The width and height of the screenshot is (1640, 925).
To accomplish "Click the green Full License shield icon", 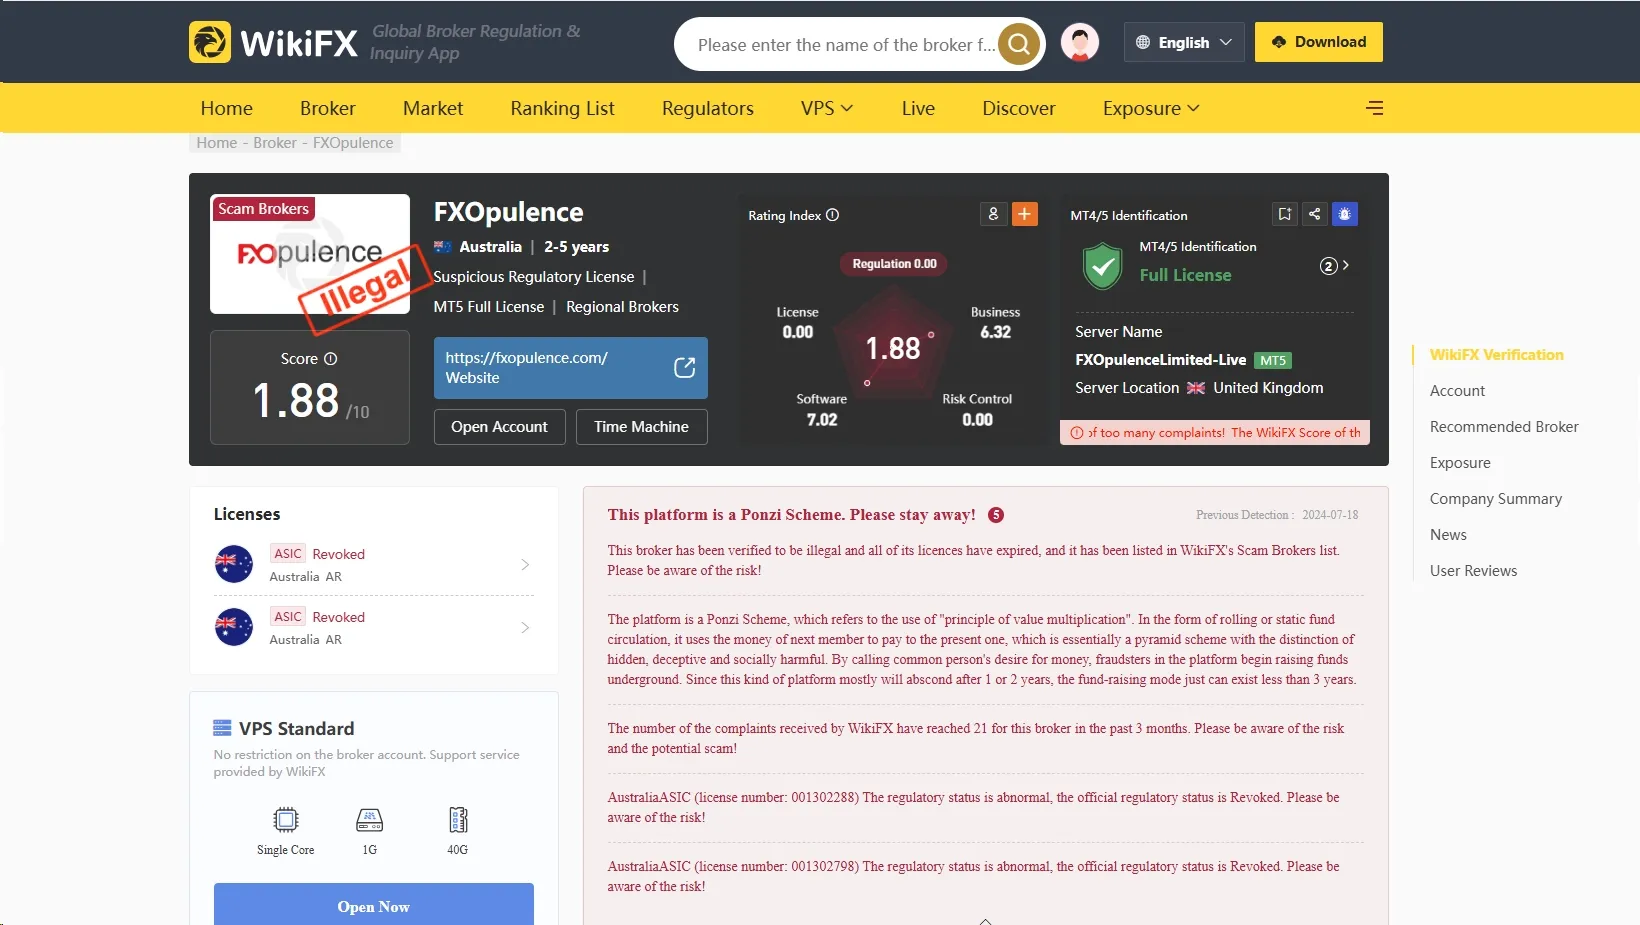I will (1102, 266).
